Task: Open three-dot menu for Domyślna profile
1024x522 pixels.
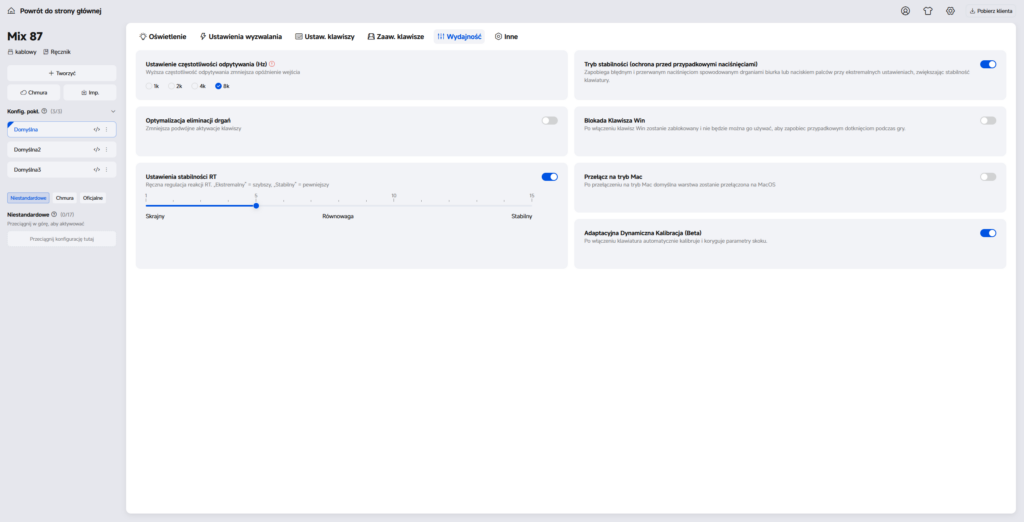Action: (107, 129)
